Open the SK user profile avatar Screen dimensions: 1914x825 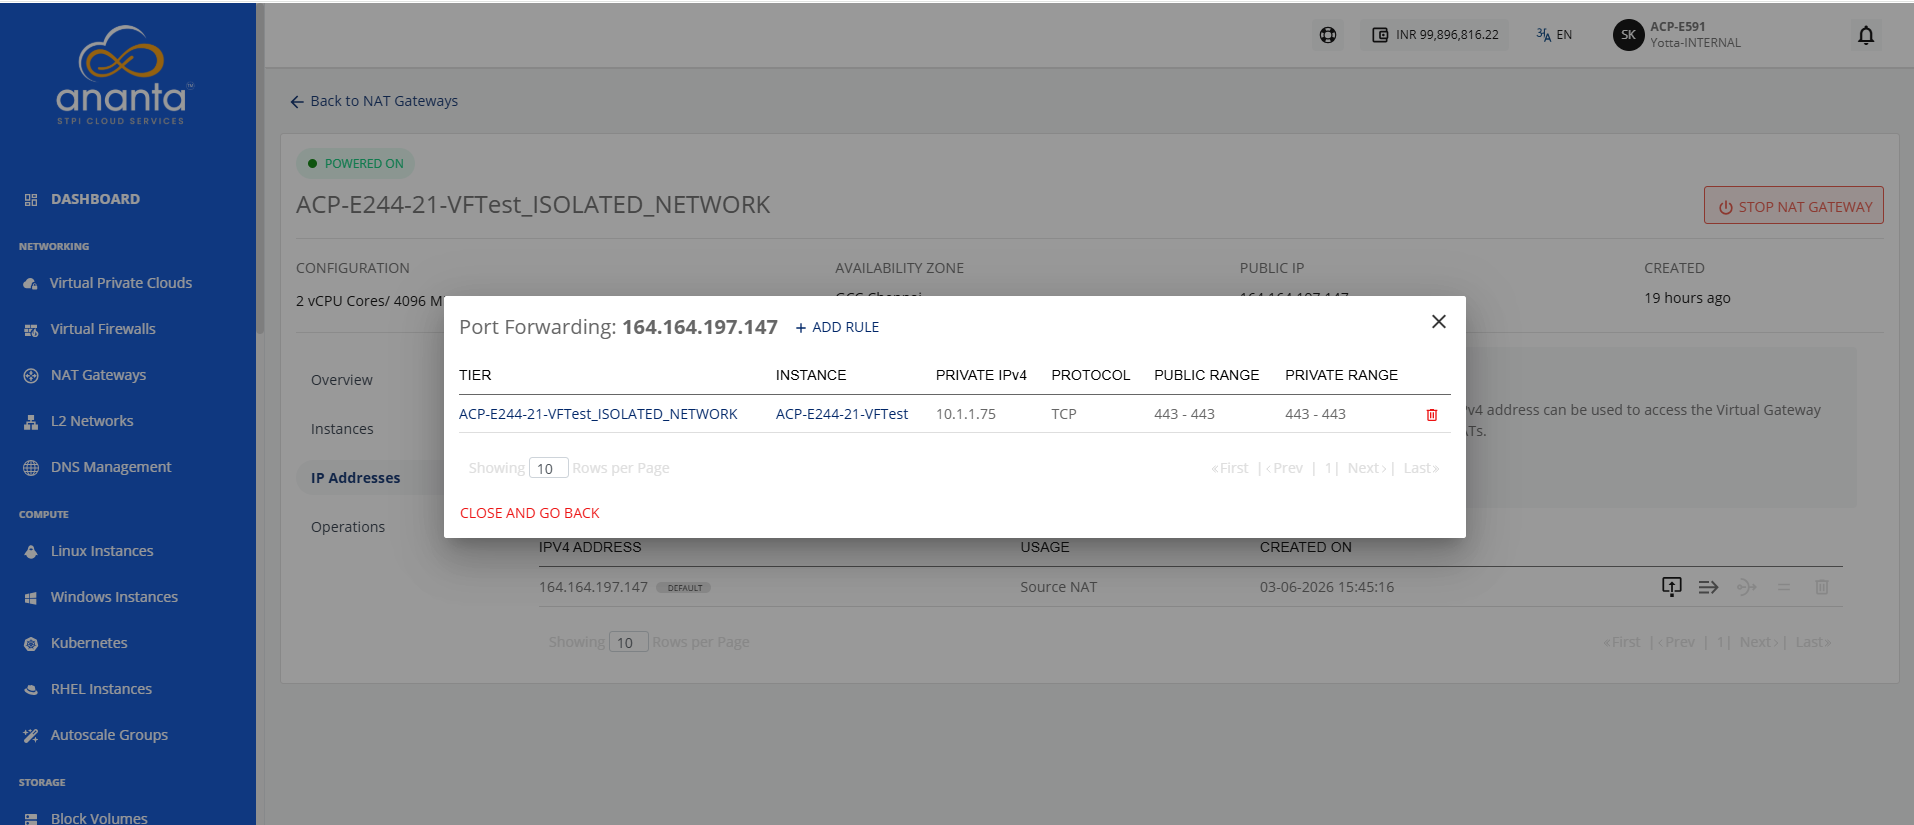coord(1628,35)
